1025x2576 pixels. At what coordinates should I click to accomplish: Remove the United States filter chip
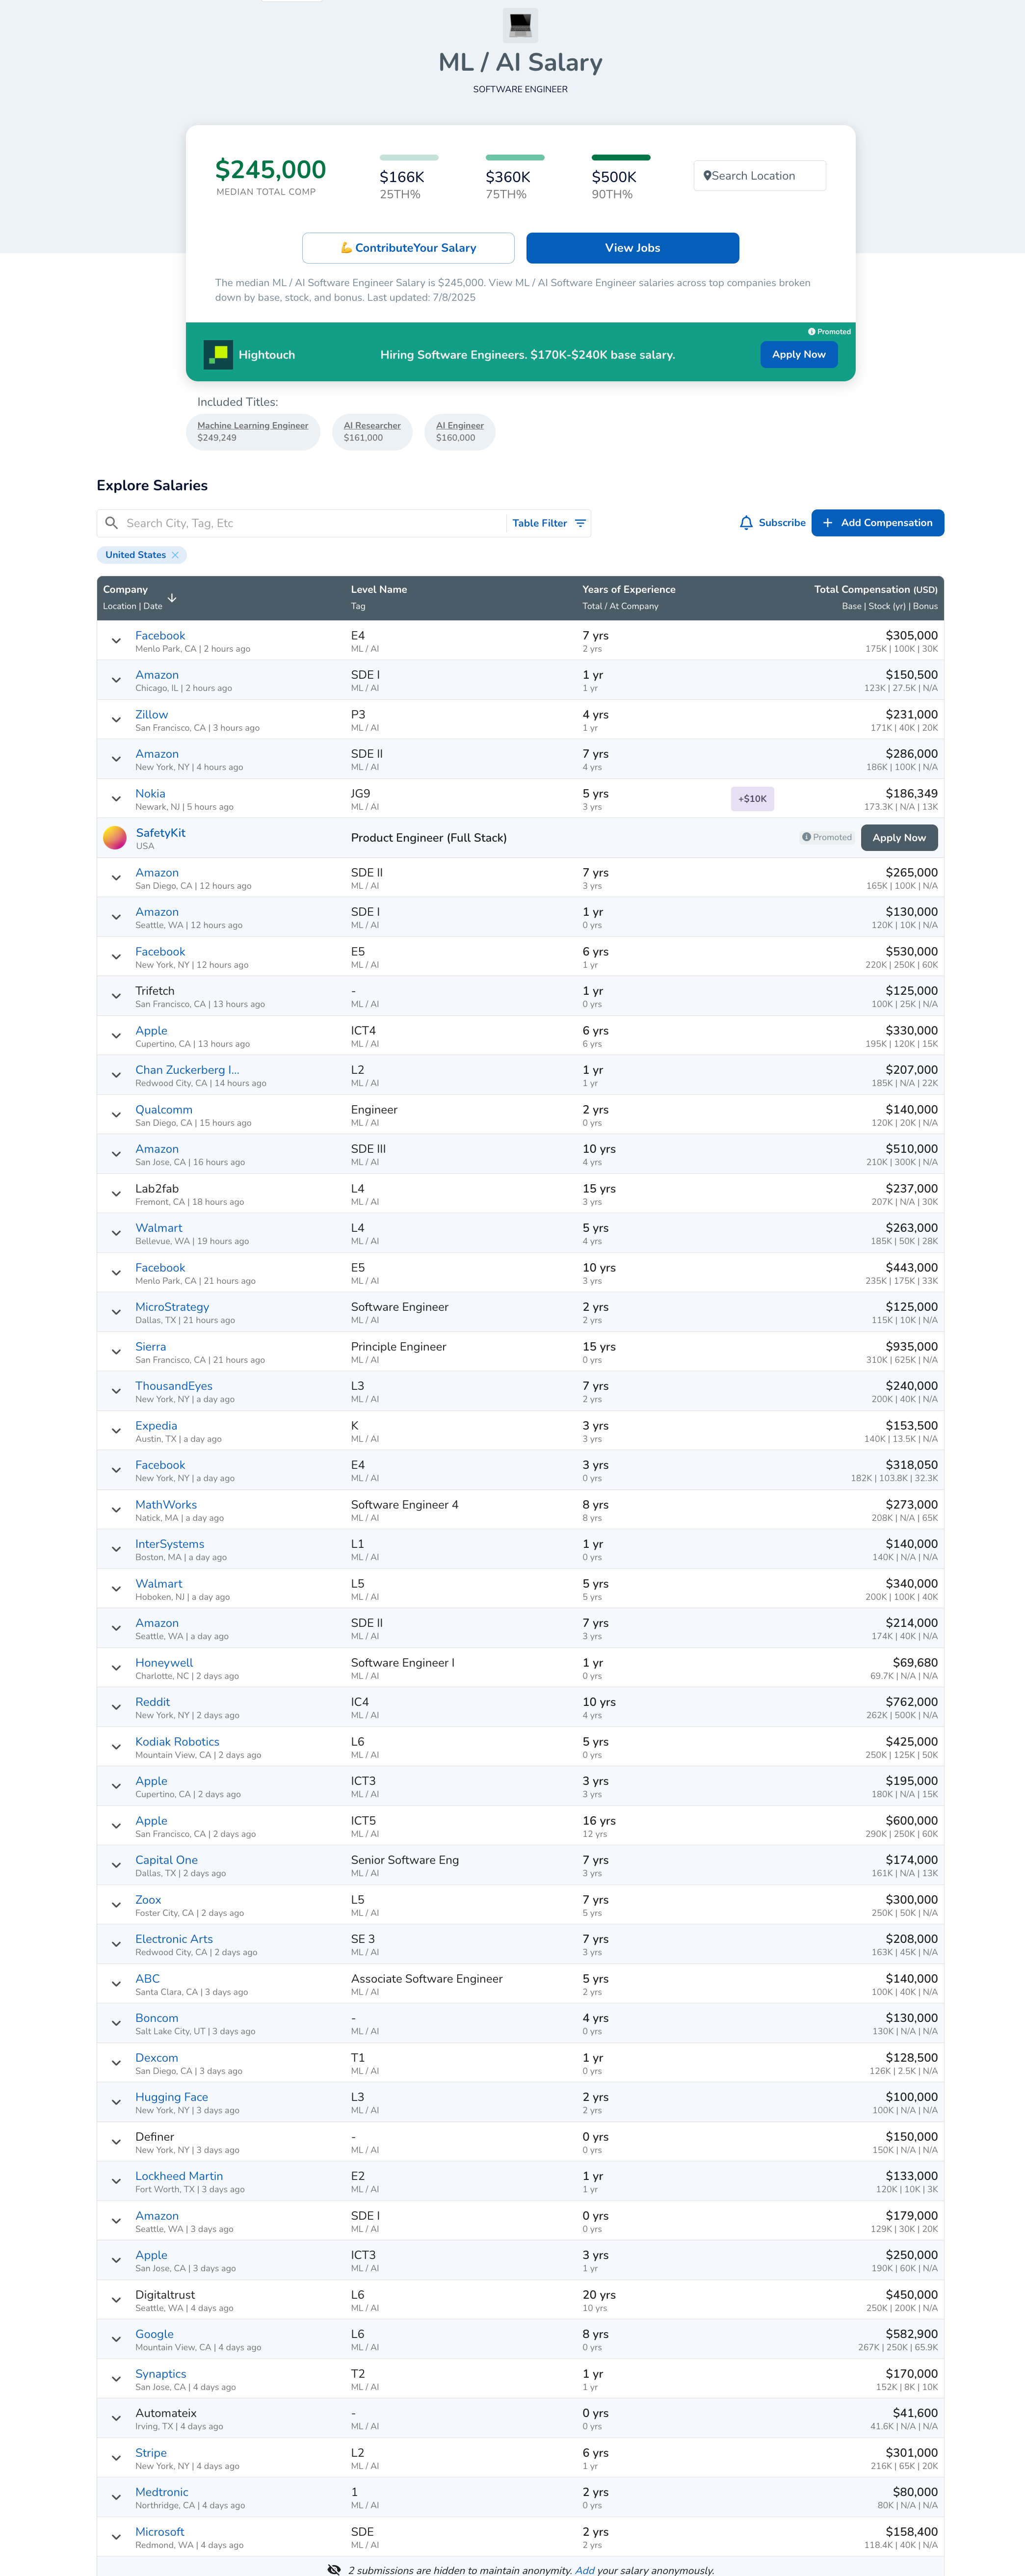click(x=175, y=555)
